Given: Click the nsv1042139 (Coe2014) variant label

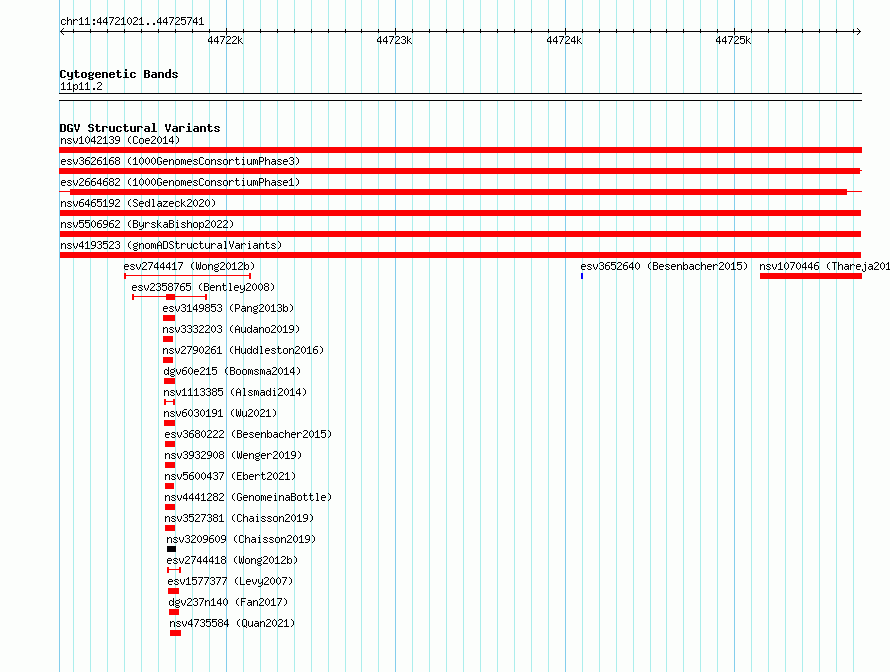Looking at the screenshot, I should coord(120,140).
